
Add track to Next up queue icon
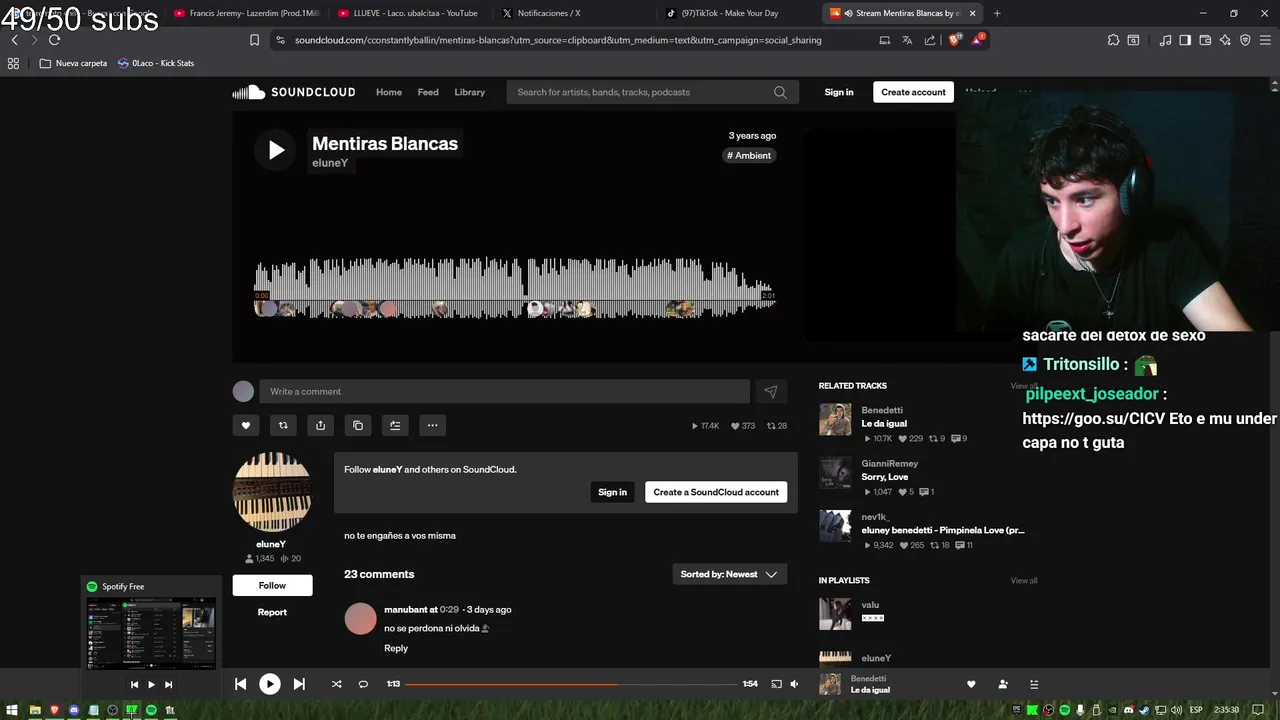click(395, 425)
